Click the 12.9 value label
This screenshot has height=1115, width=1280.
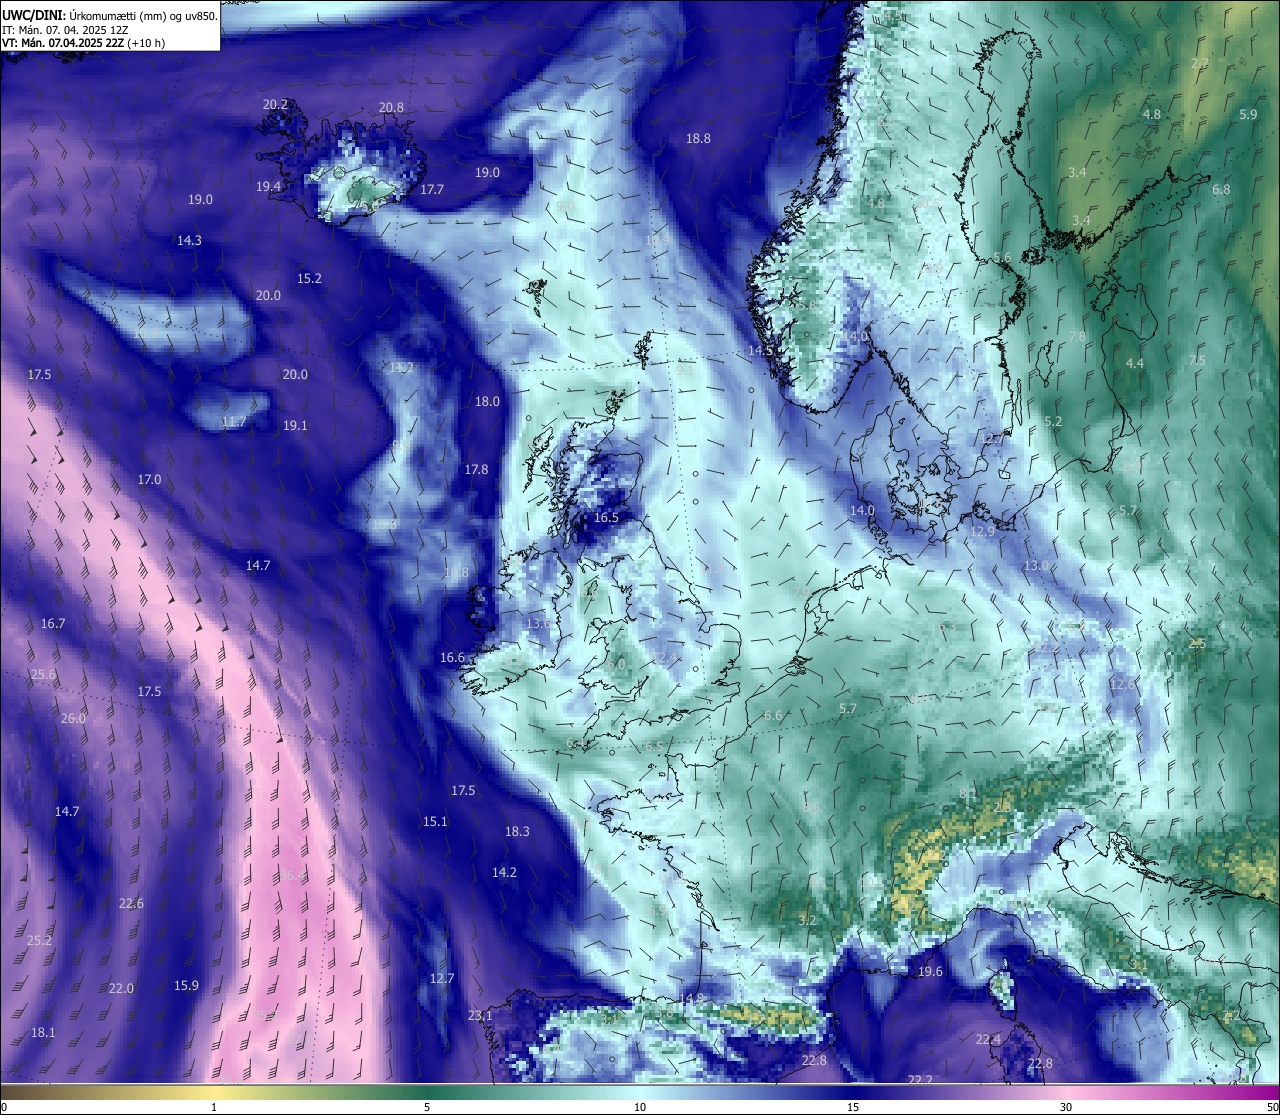point(982,532)
